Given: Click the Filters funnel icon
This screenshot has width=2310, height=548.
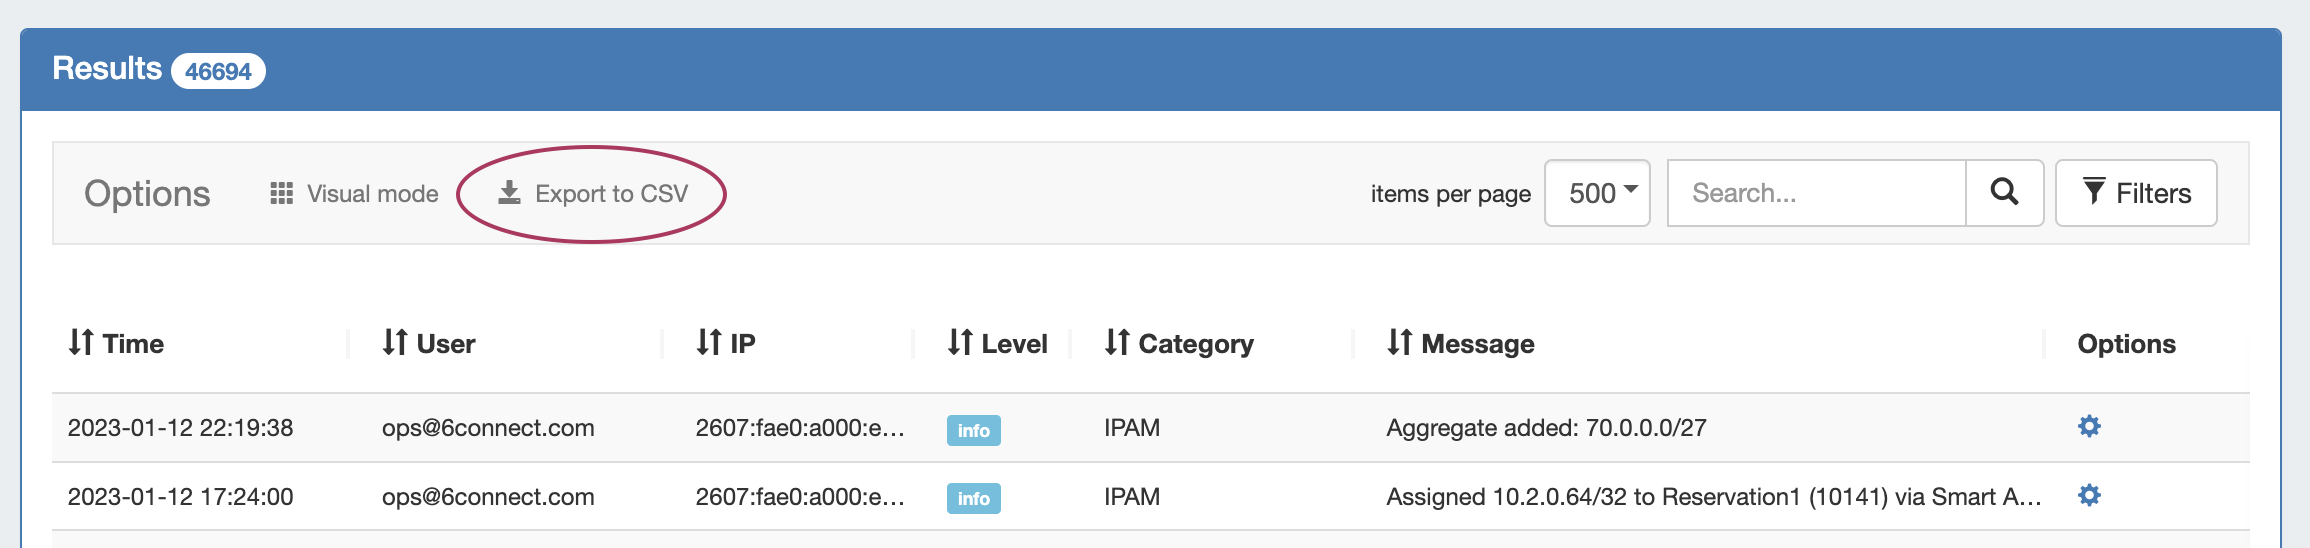Looking at the screenshot, I should pos(2093,191).
